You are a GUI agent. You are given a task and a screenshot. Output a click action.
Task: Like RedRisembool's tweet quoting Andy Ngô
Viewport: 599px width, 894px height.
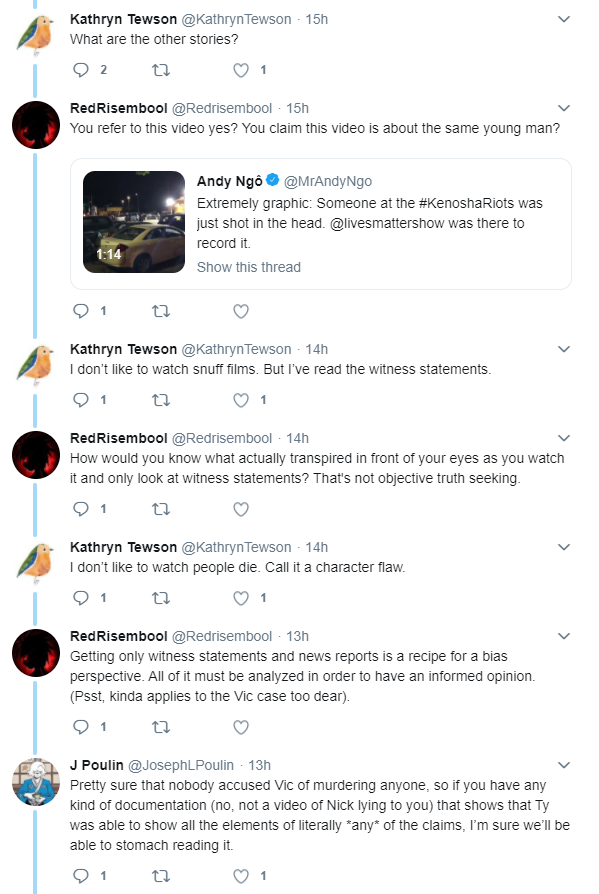[241, 311]
